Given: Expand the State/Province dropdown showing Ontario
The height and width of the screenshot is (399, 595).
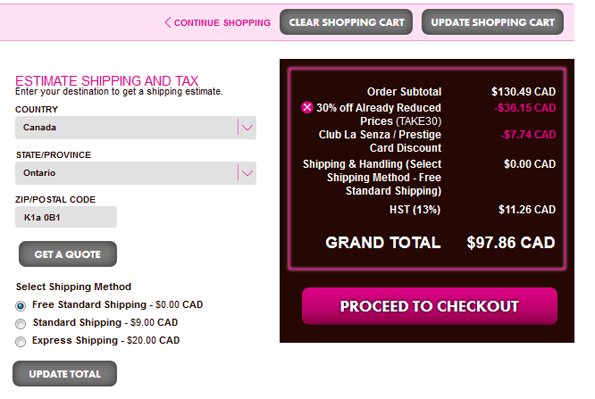Looking at the screenshot, I should [x=135, y=173].
